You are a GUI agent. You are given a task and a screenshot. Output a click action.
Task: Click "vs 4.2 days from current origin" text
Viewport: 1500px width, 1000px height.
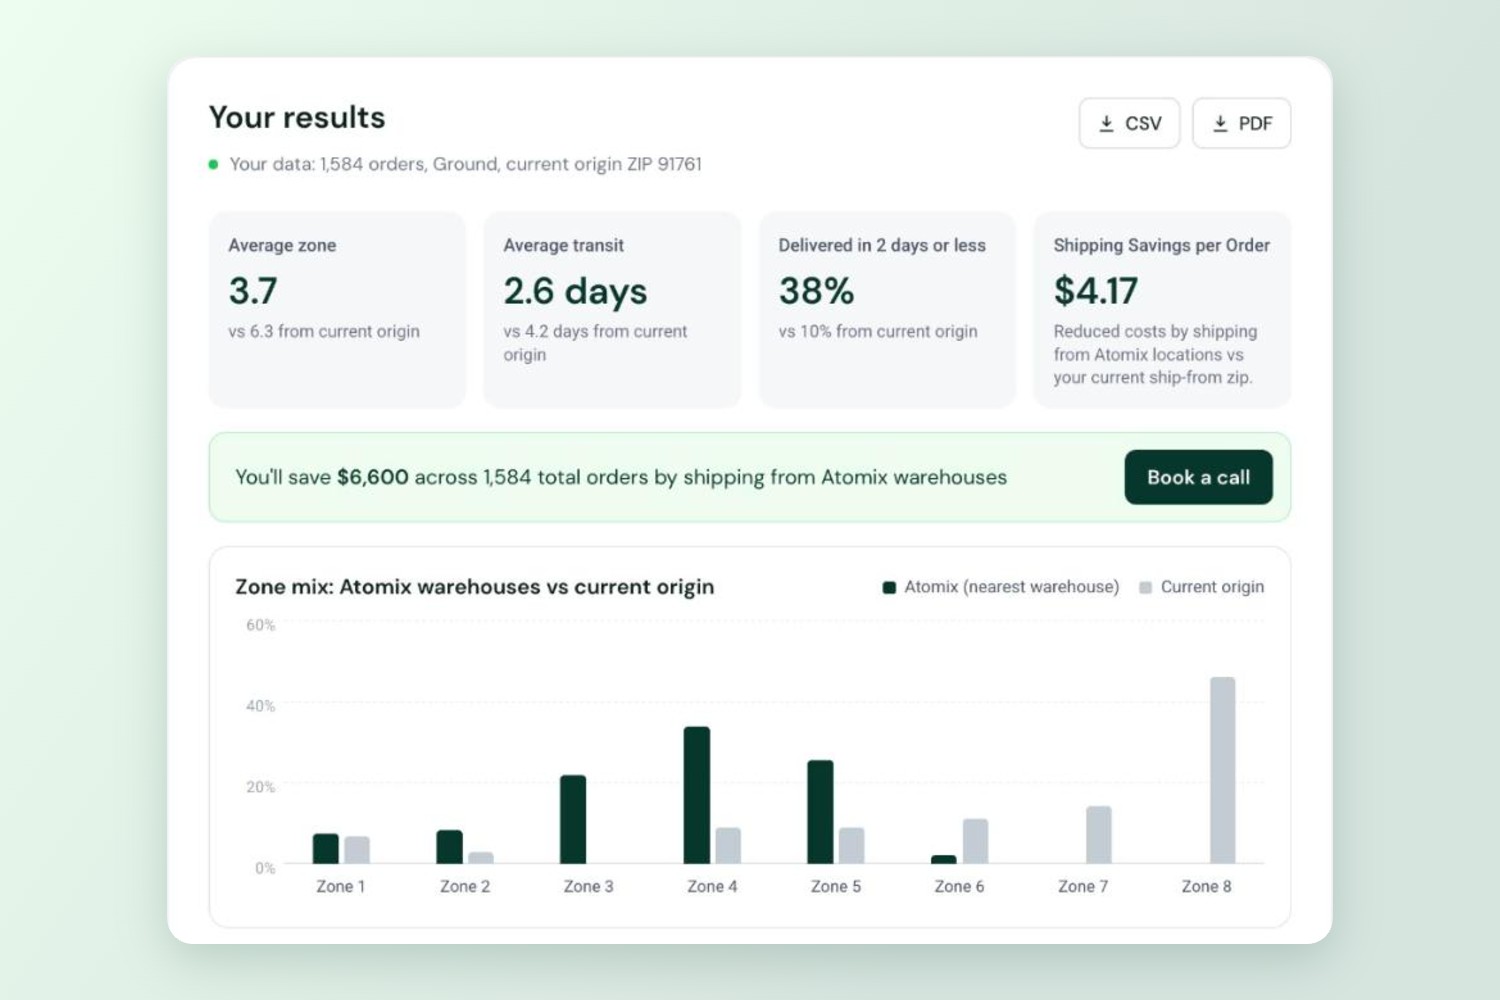pyautogui.click(x=595, y=342)
